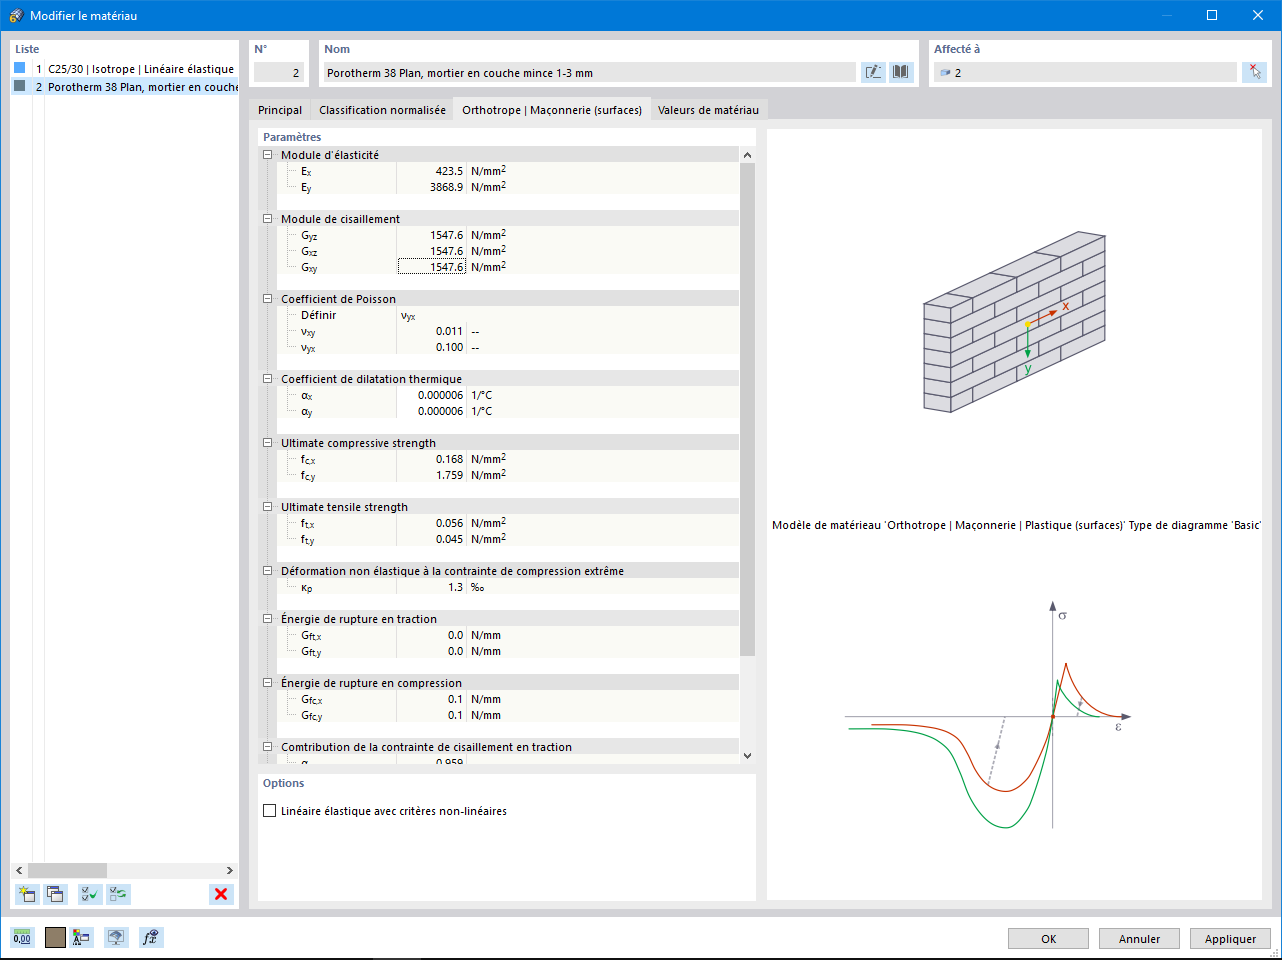
Task: Click the select-all green checkmark icon
Action: click(x=90, y=894)
